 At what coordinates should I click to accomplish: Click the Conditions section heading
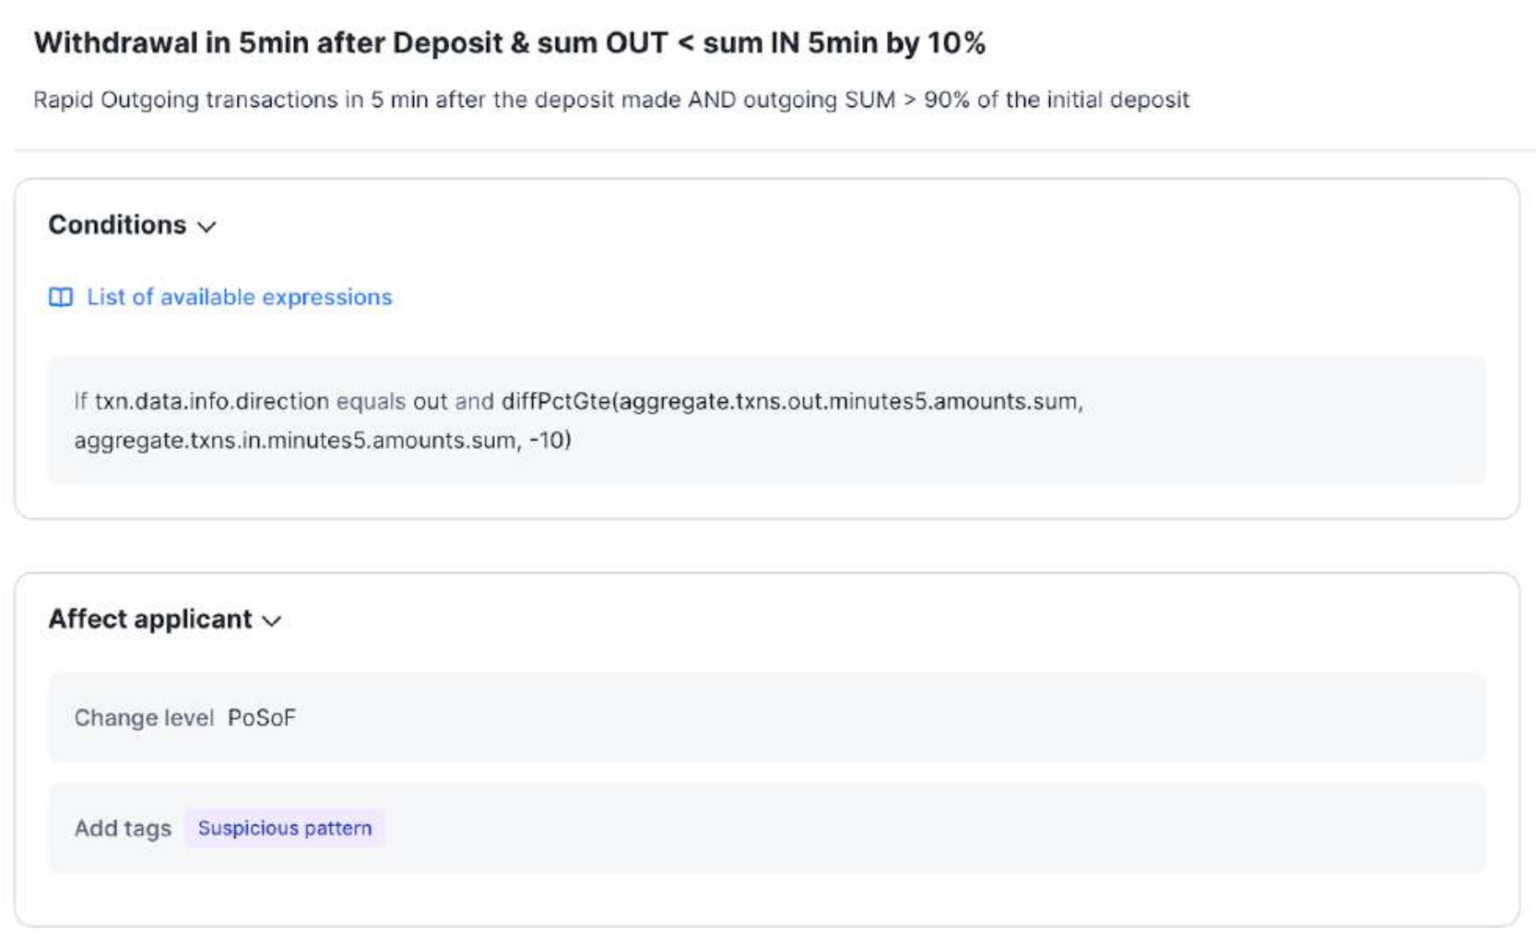[x=117, y=225]
